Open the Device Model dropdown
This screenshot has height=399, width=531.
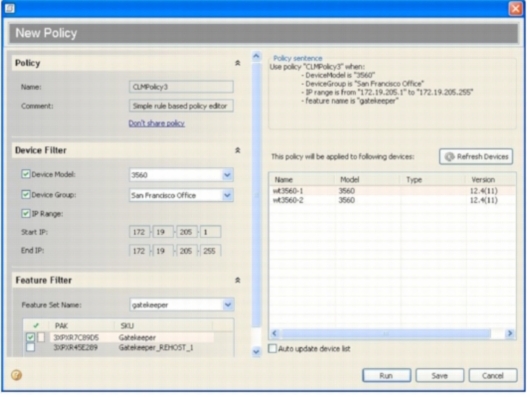pos(227,175)
